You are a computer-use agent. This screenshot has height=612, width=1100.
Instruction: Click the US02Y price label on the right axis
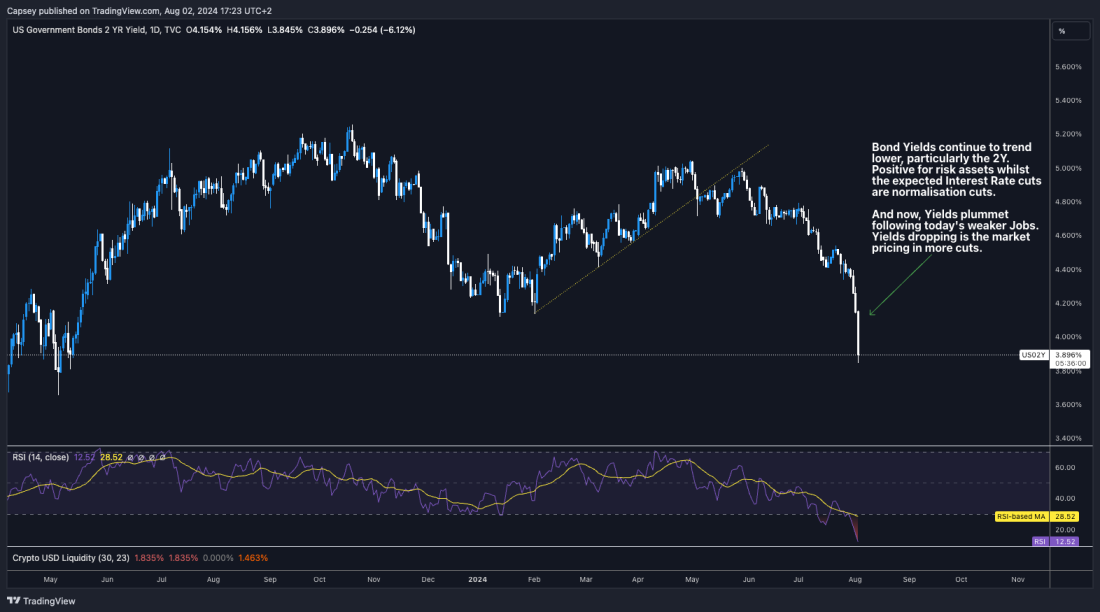click(1033, 353)
